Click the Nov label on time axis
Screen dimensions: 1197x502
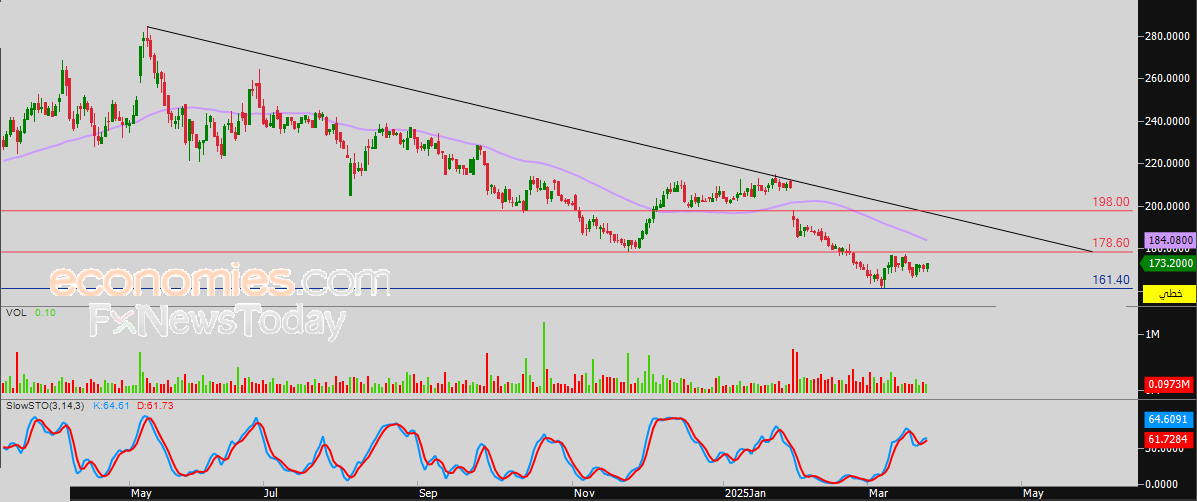[x=583, y=494]
